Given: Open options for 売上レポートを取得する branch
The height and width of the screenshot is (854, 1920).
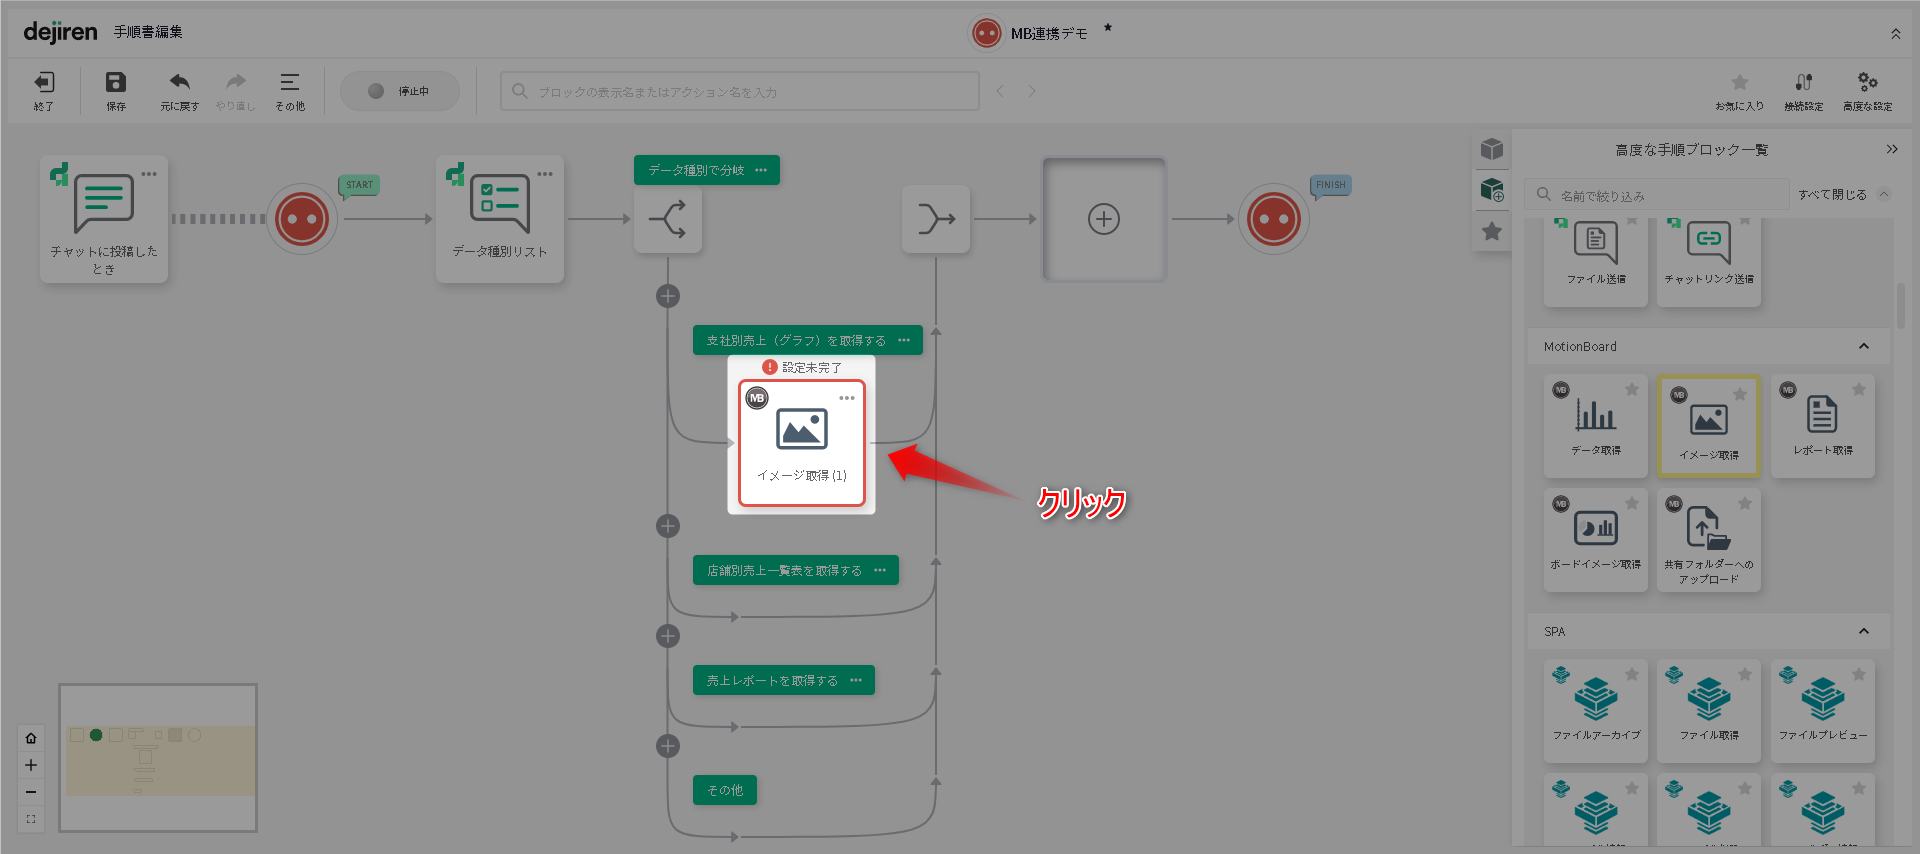Looking at the screenshot, I should pos(856,680).
